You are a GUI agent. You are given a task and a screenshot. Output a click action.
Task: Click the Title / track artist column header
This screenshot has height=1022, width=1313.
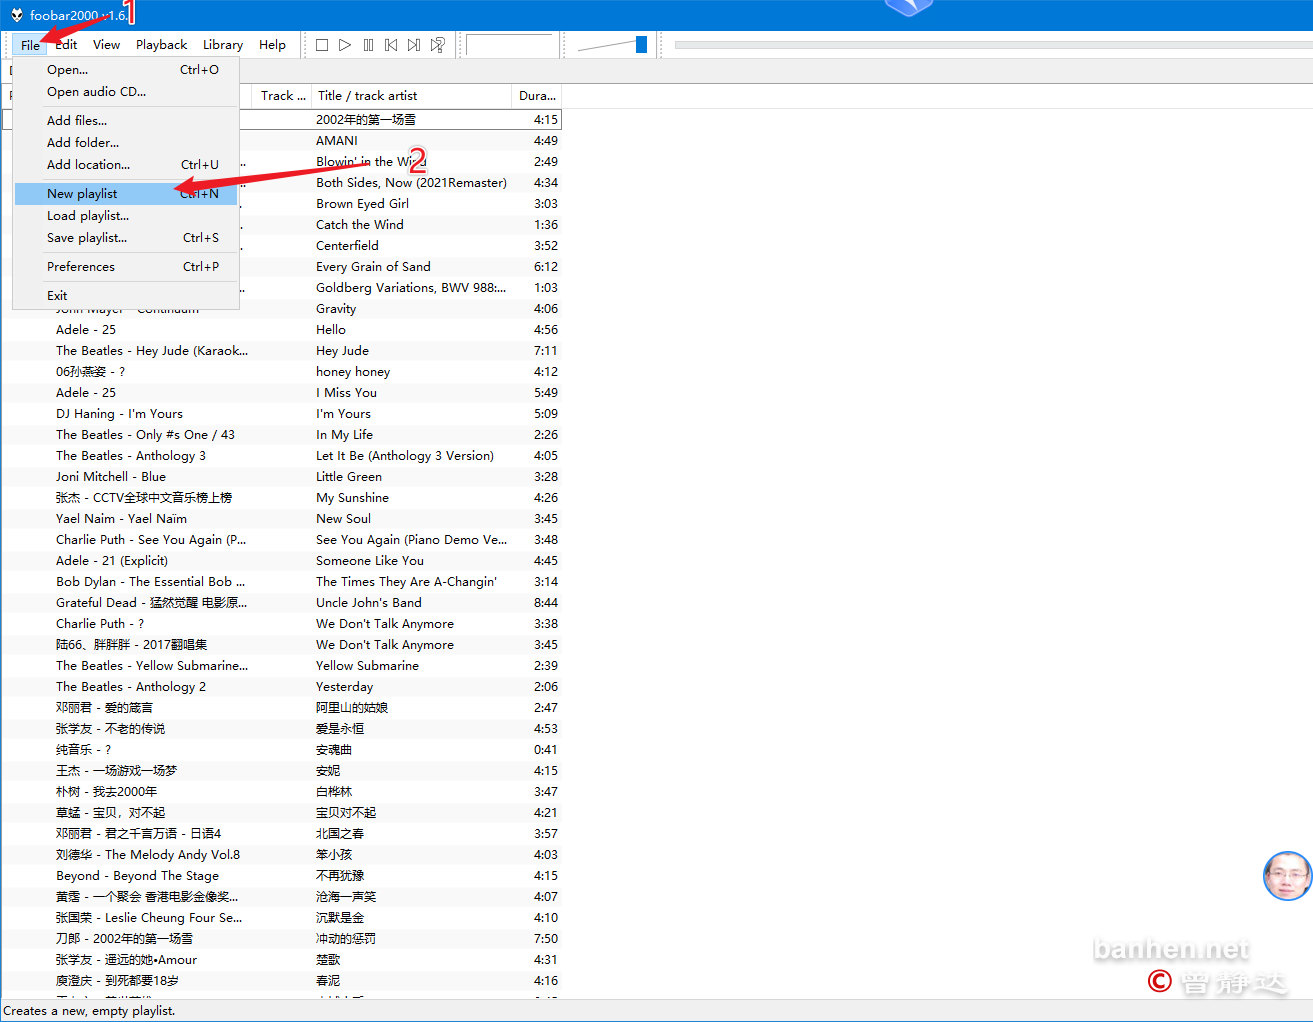(411, 96)
